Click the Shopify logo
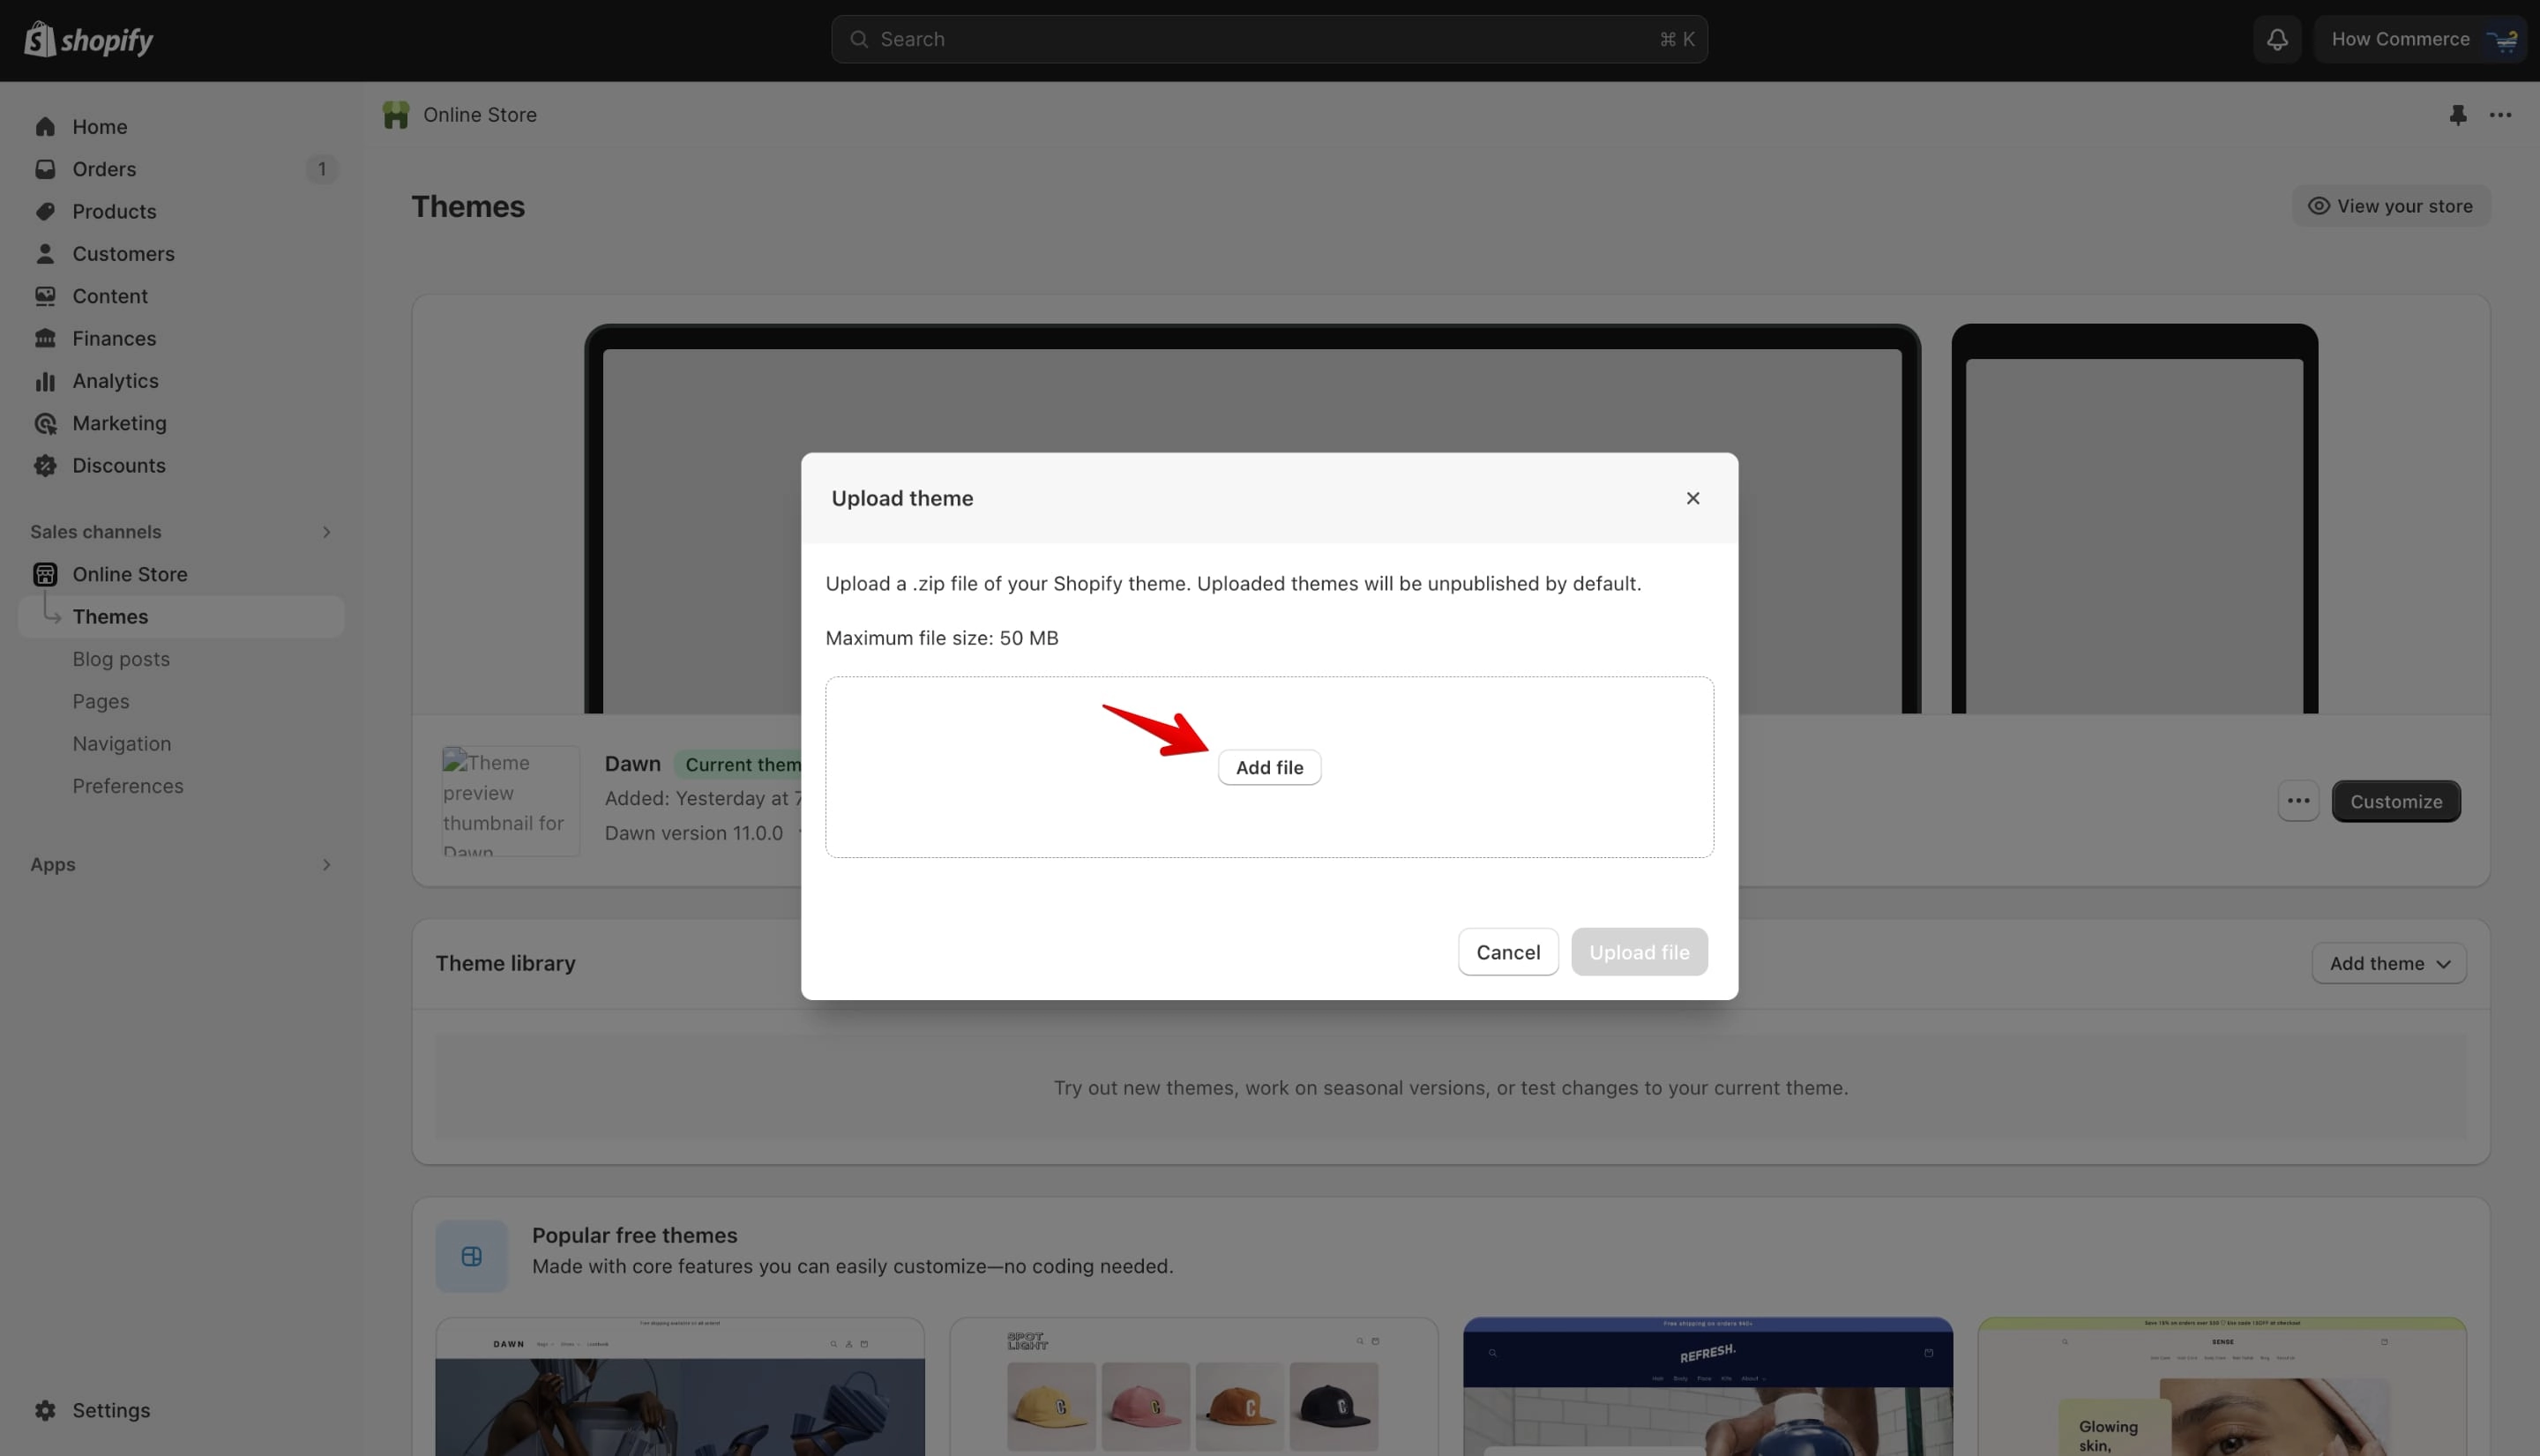2540x1456 pixels. pyautogui.click(x=88, y=40)
